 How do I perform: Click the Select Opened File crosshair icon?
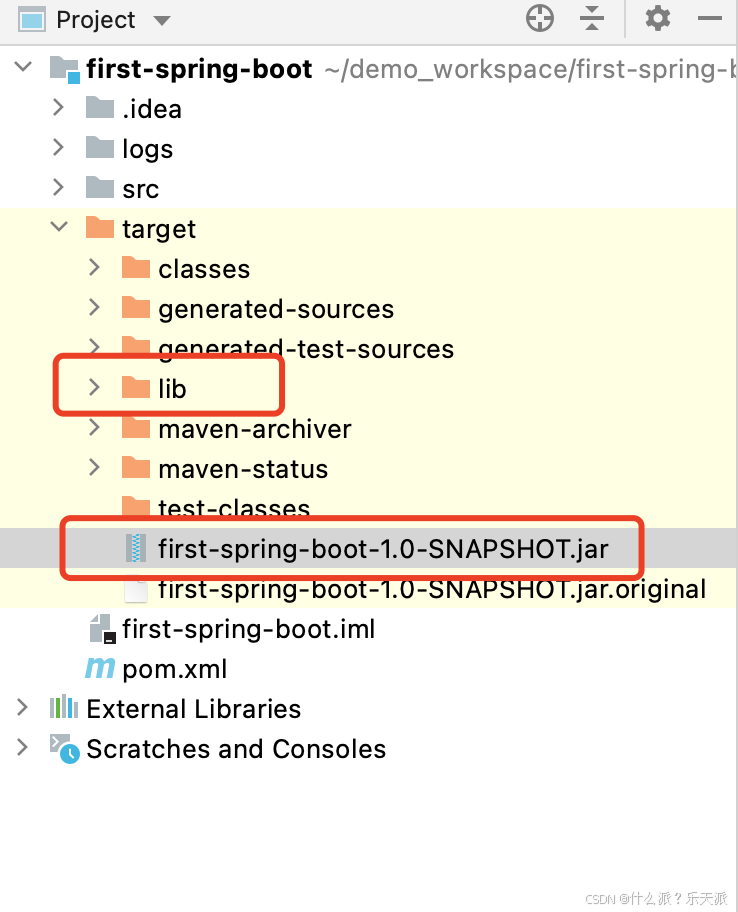(x=539, y=18)
